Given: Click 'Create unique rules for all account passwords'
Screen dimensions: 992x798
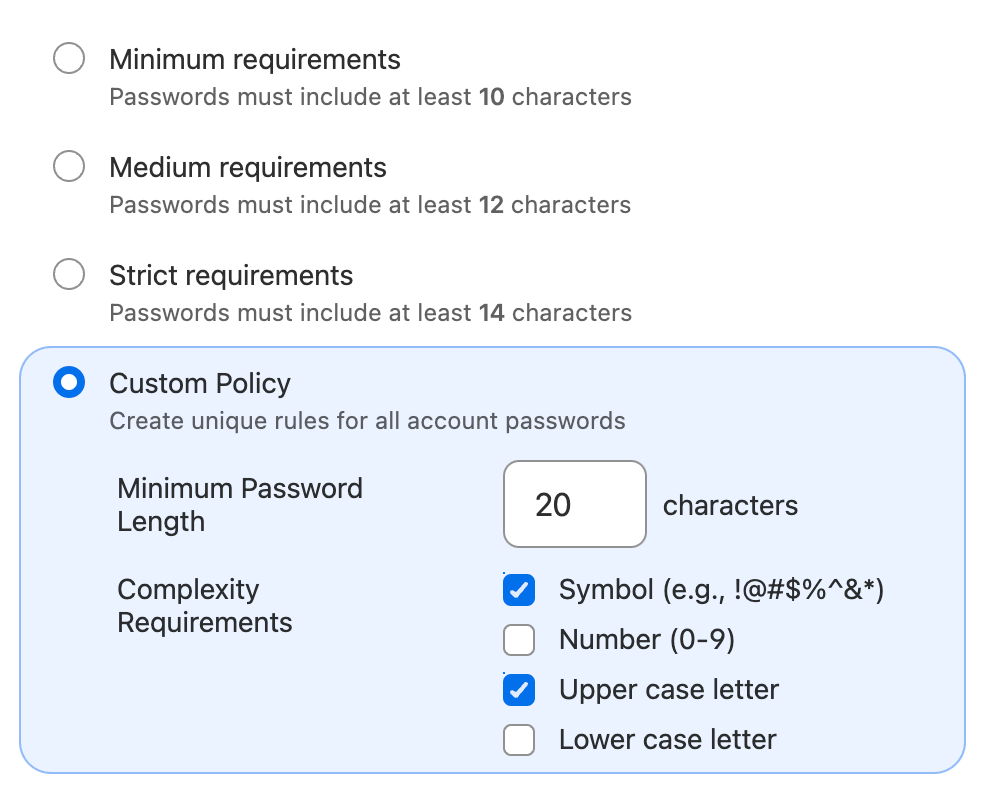Looking at the screenshot, I should (368, 421).
